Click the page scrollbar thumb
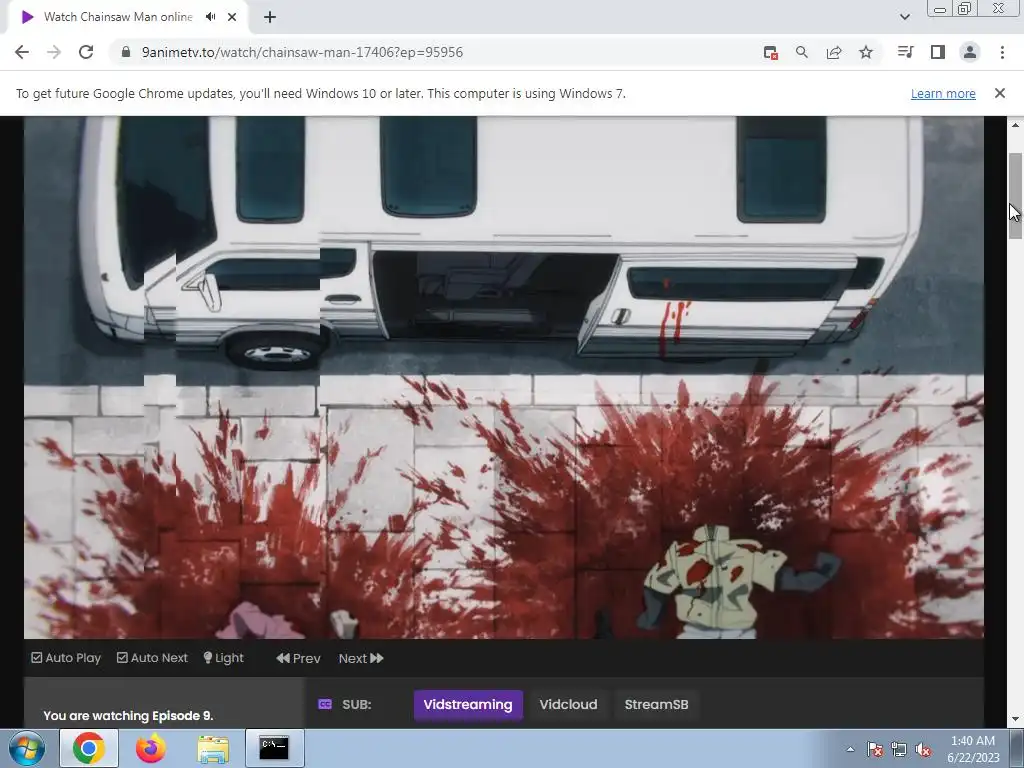Screen dimensions: 1024x768 (1015, 196)
